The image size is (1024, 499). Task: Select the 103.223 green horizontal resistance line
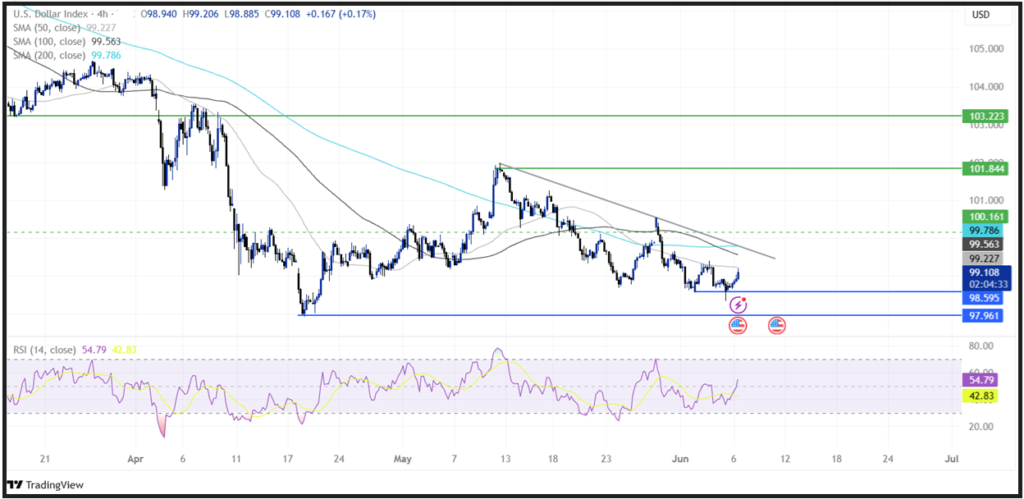(x=483, y=116)
